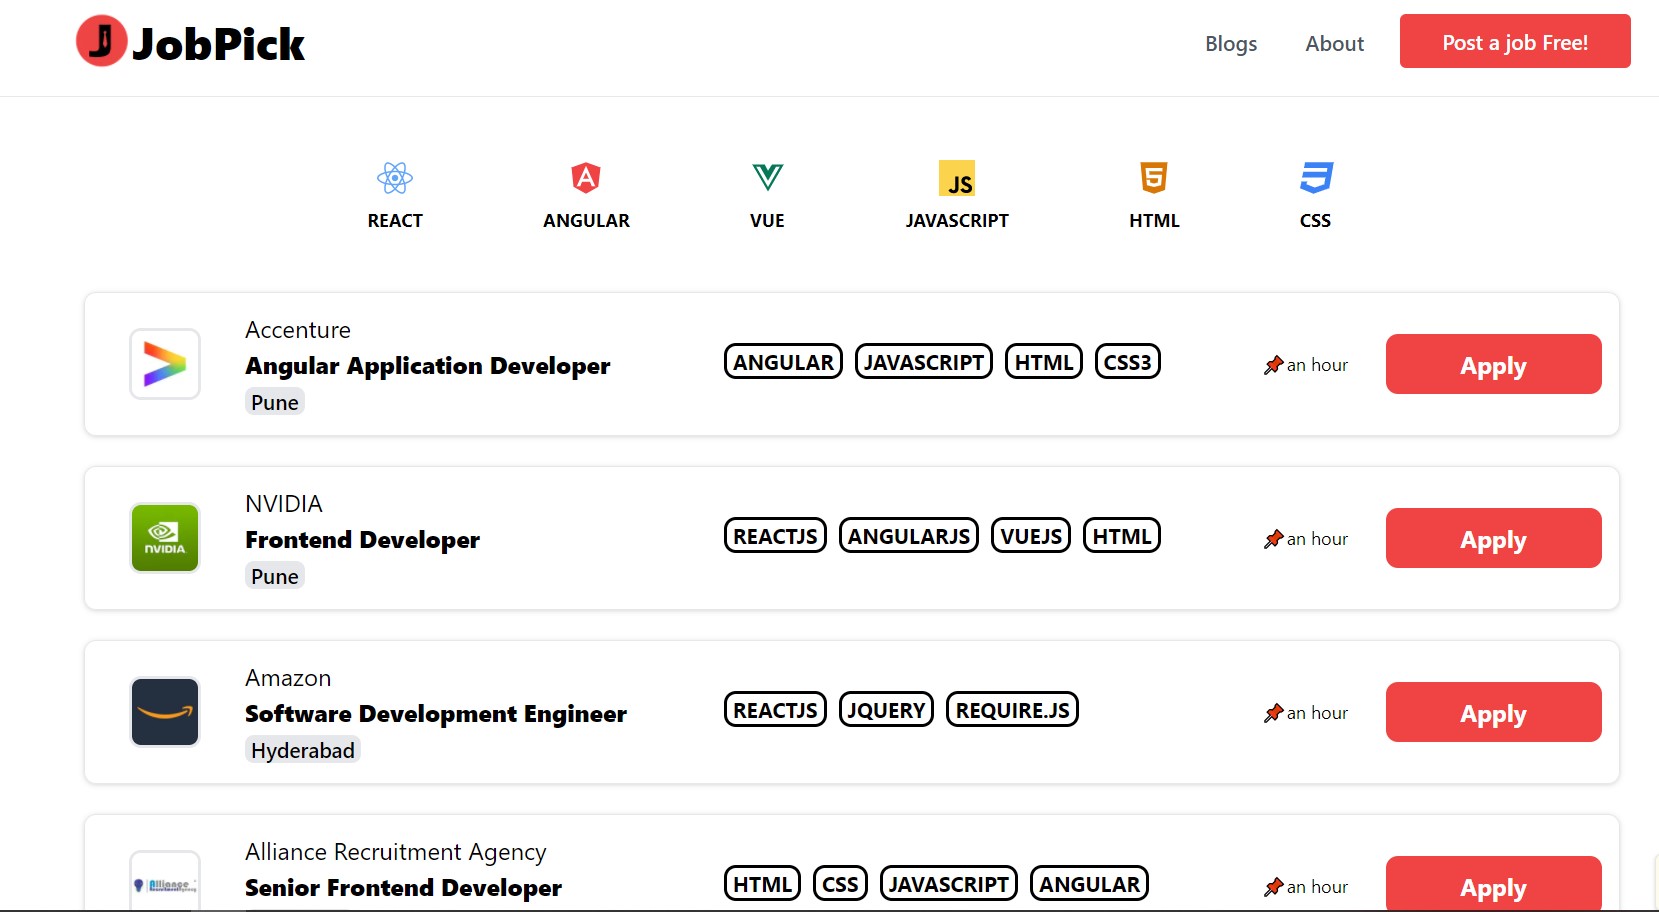The height and width of the screenshot is (912, 1659).
Task: Click Hyderabad location on Amazon job
Action: coord(303,750)
